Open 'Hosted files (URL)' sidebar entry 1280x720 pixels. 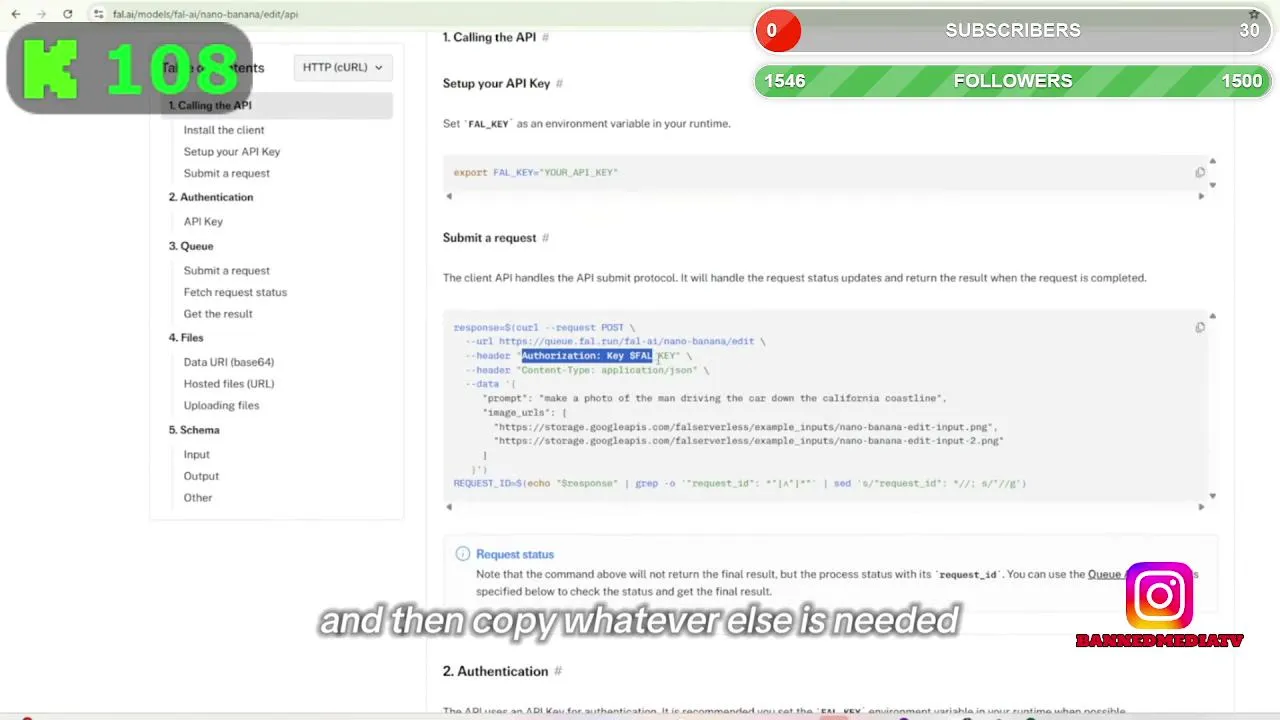229,384
